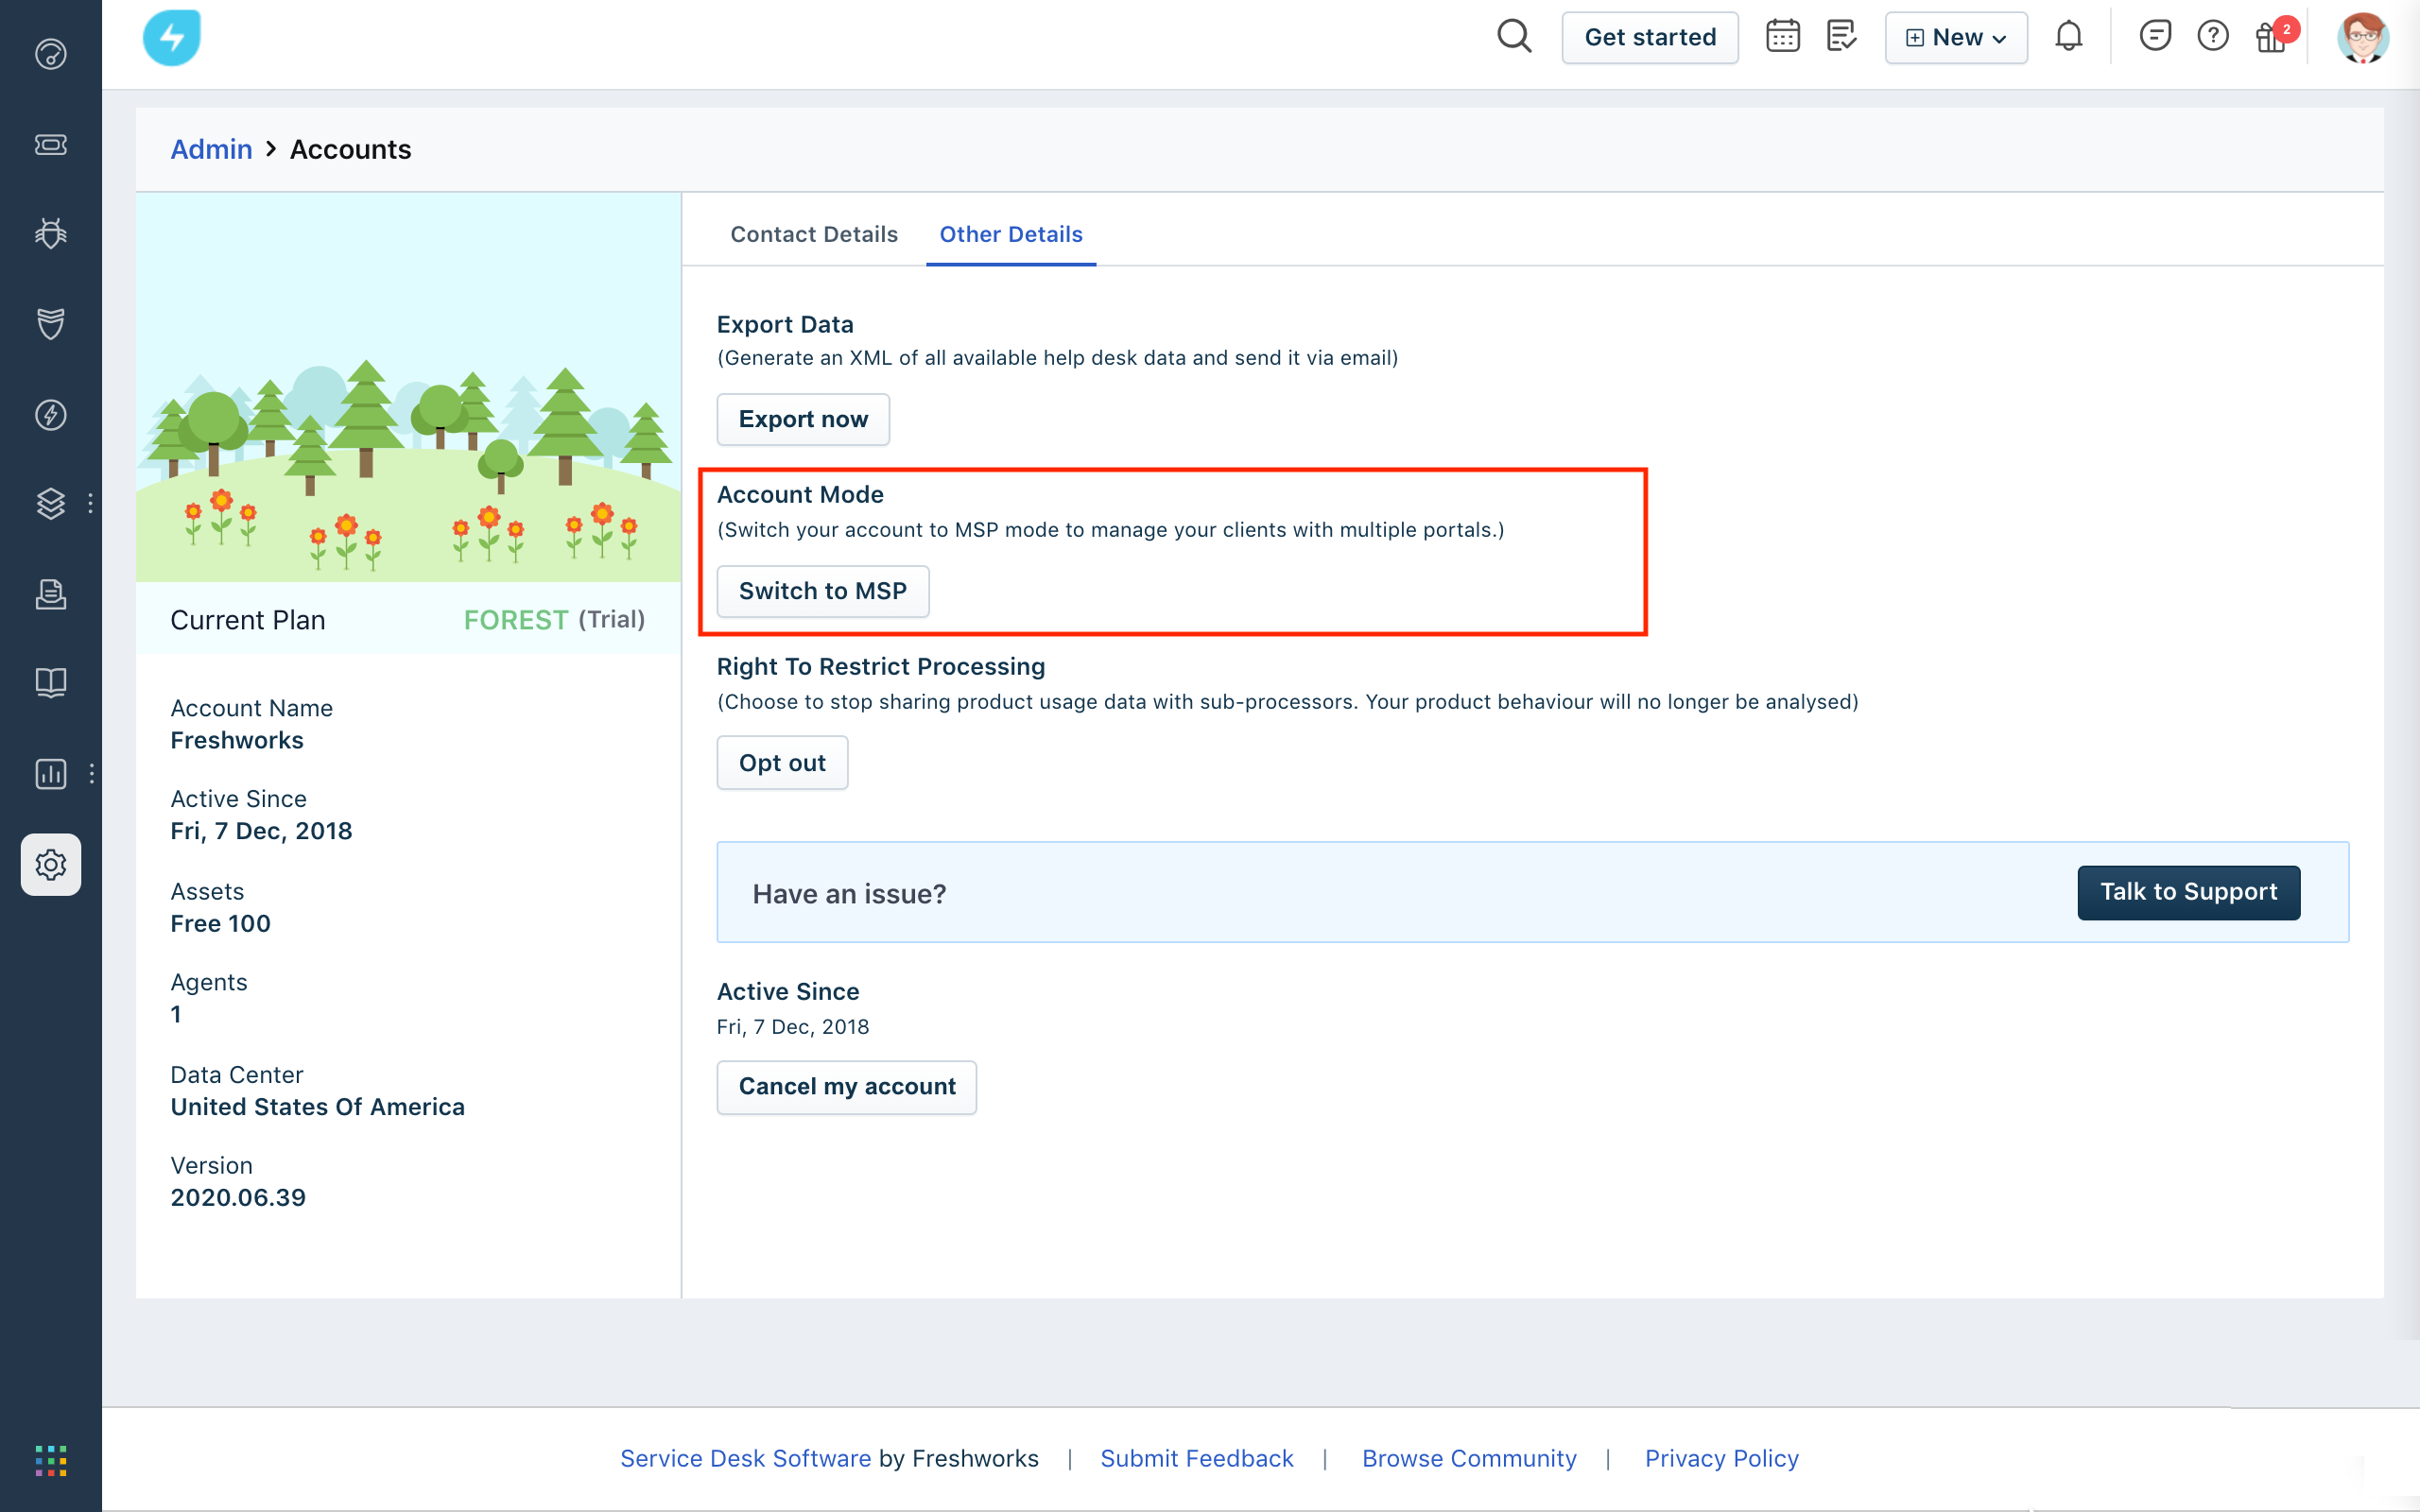The image size is (2420, 1512).
Task: Open the Browse Community footer link
Action: tap(1469, 1458)
